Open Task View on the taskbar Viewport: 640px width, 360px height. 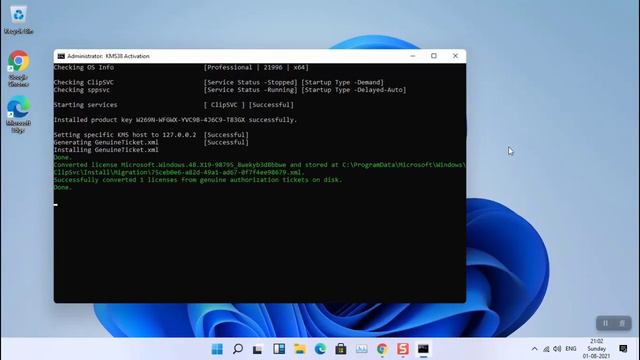(x=258, y=349)
